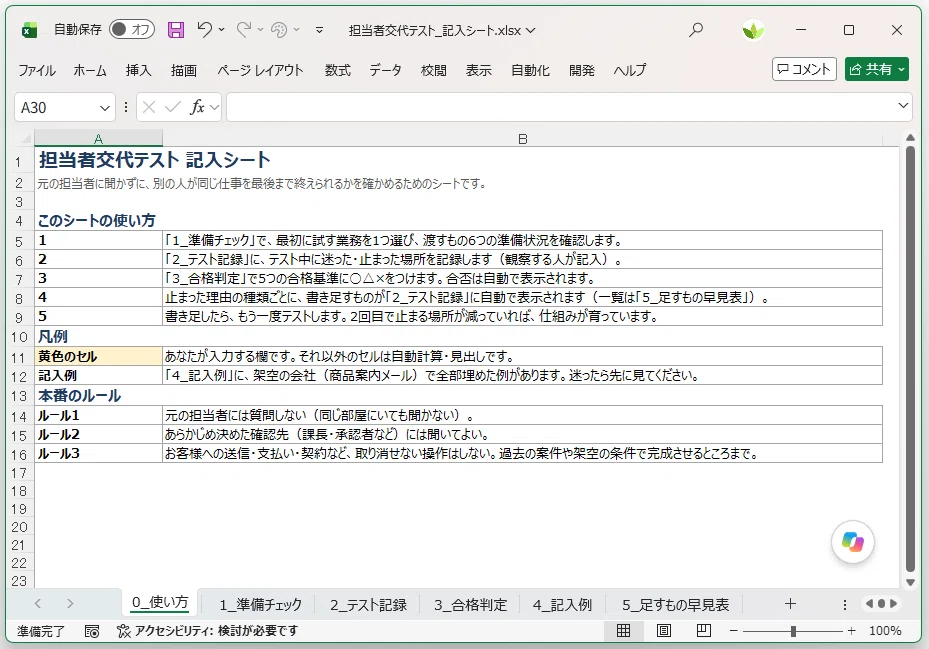The height and width of the screenshot is (649, 929).
Task: Open Customize Quick Access Toolbar menu
Action: tap(319, 30)
